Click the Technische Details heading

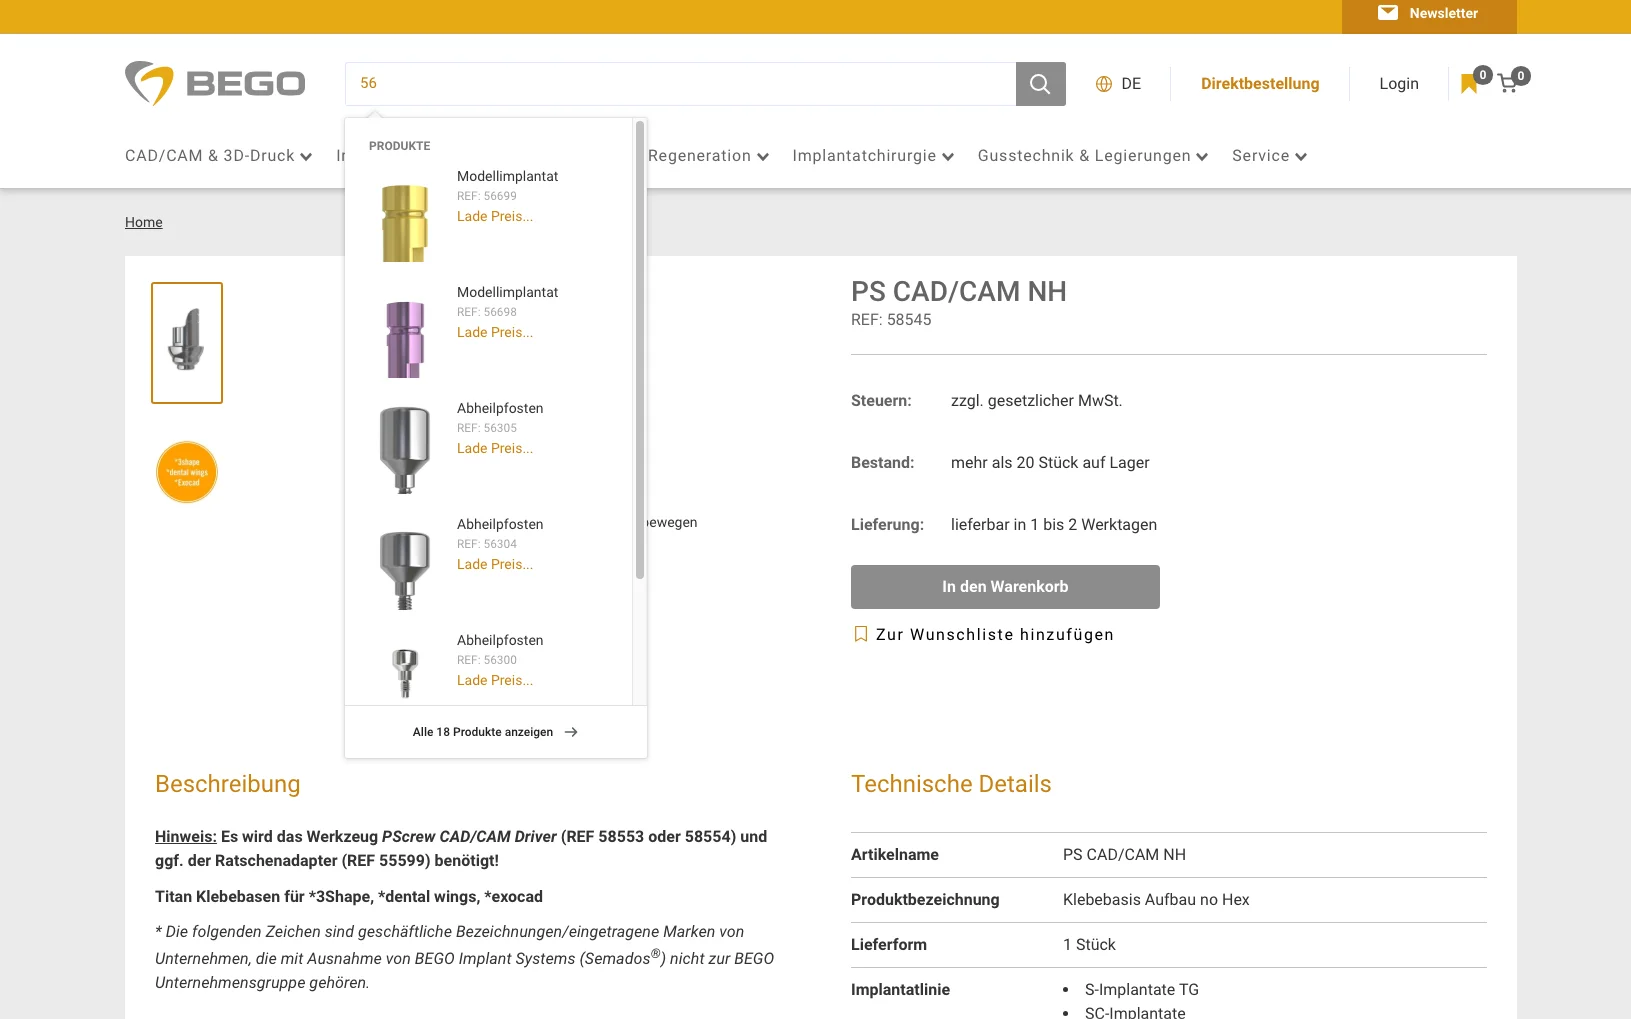pyautogui.click(x=951, y=784)
